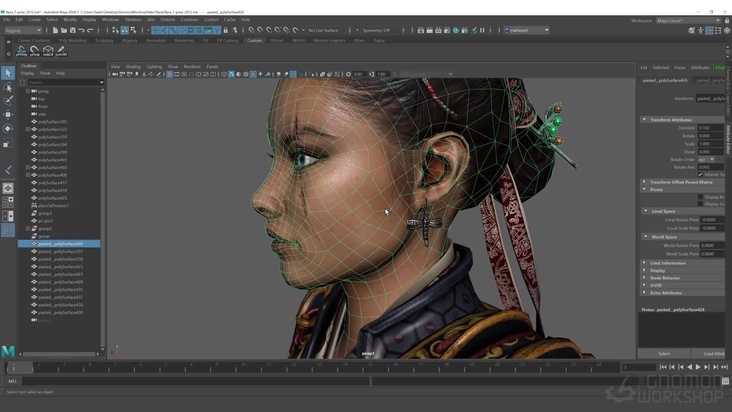Viewport: 732px width, 412px height.
Task: Open the Script Editor icon
Action: click(725, 381)
